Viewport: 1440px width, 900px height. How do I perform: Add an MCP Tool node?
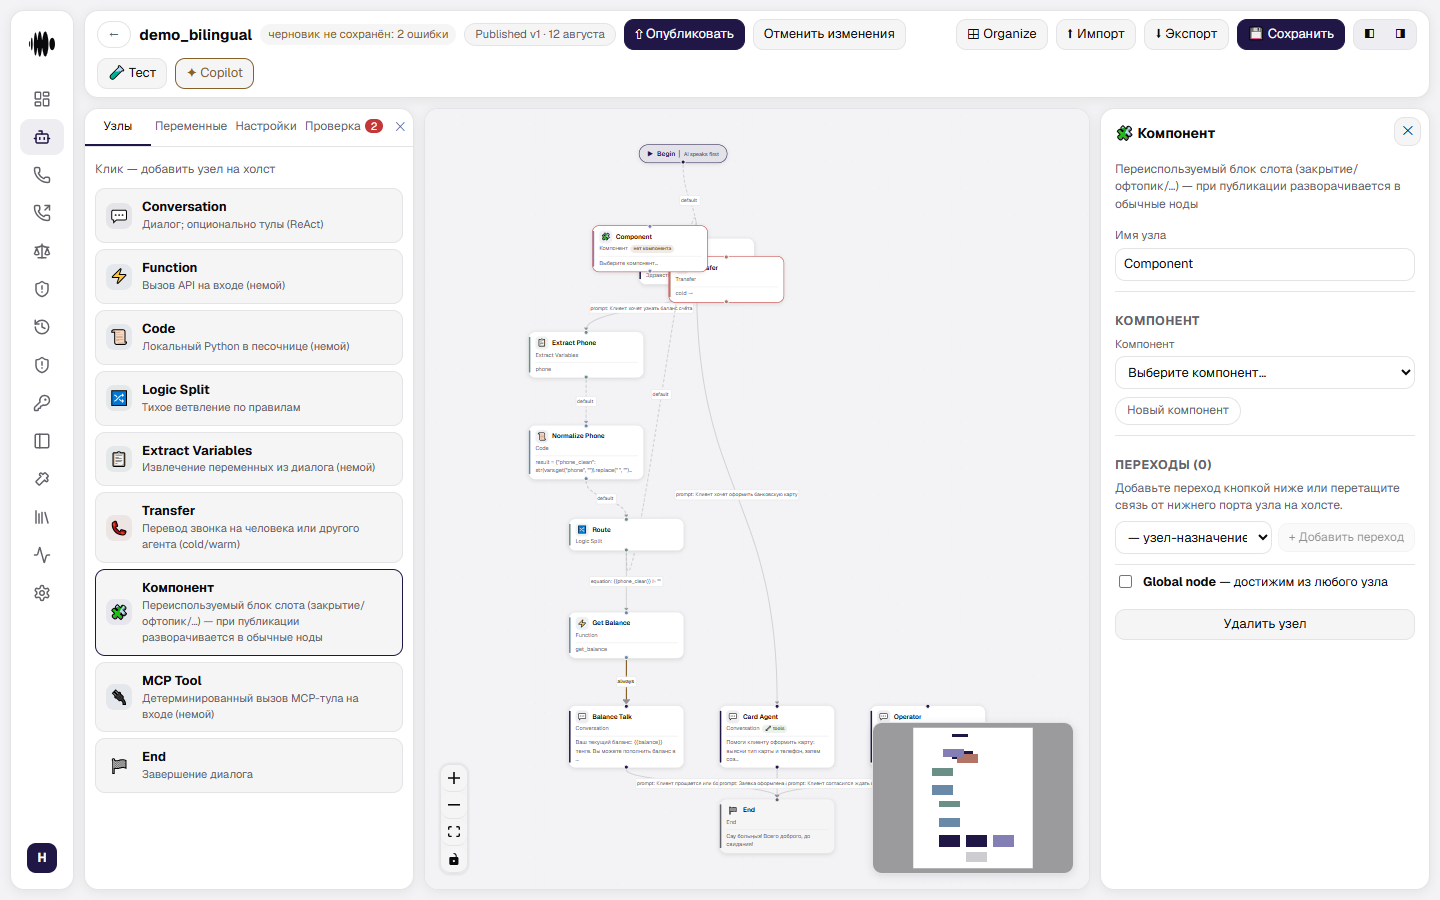(x=249, y=697)
